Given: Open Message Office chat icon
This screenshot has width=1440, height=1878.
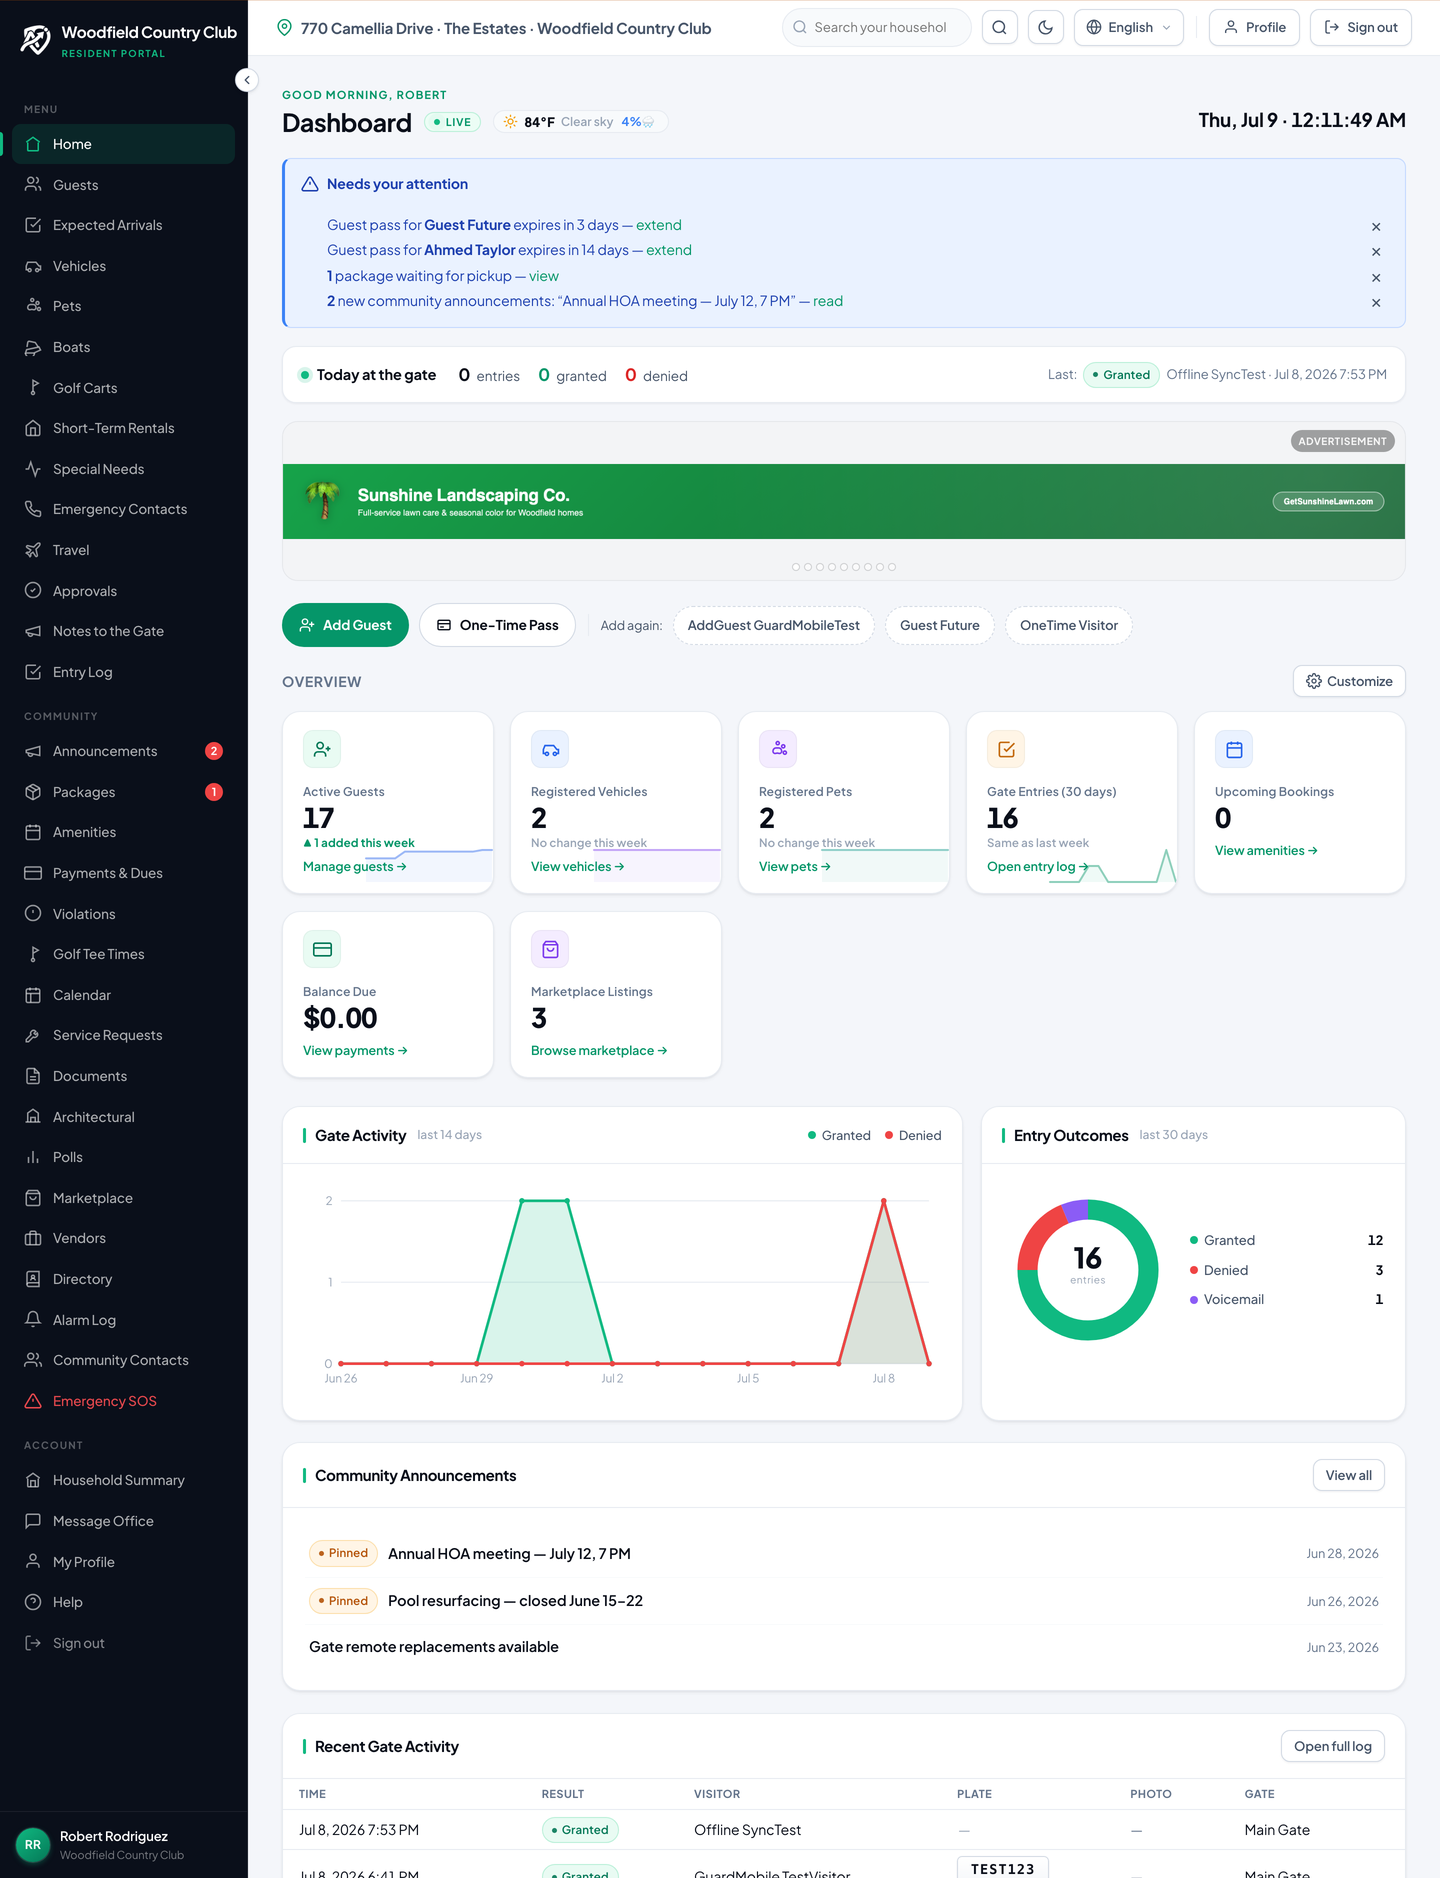Looking at the screenshot, I should tap(33, 1521).
